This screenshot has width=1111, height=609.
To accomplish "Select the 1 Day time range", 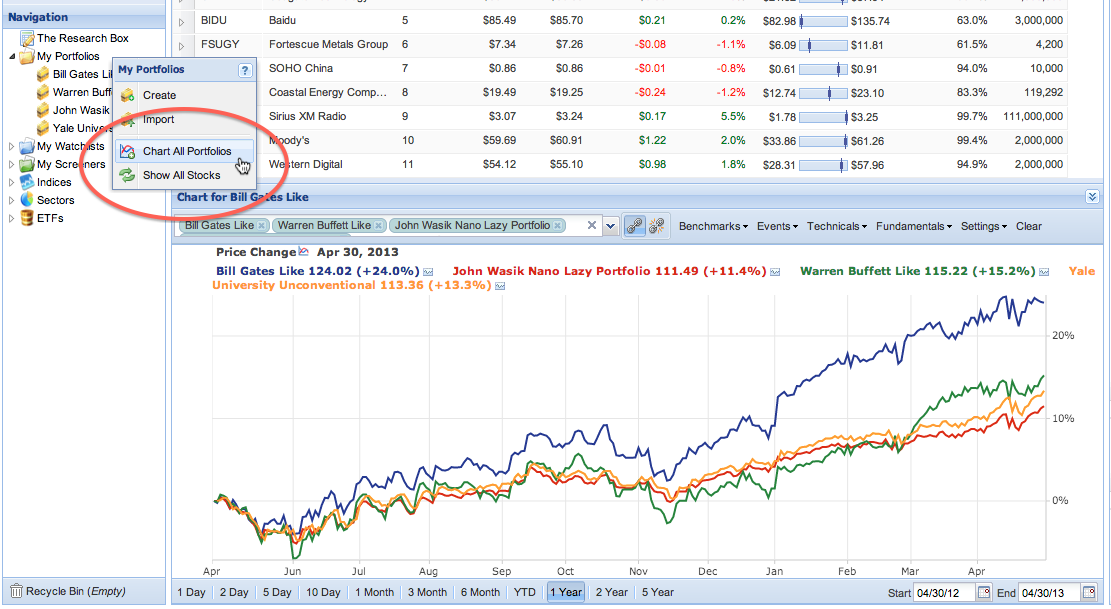I will pyautogui.click(x=191, y=592).
